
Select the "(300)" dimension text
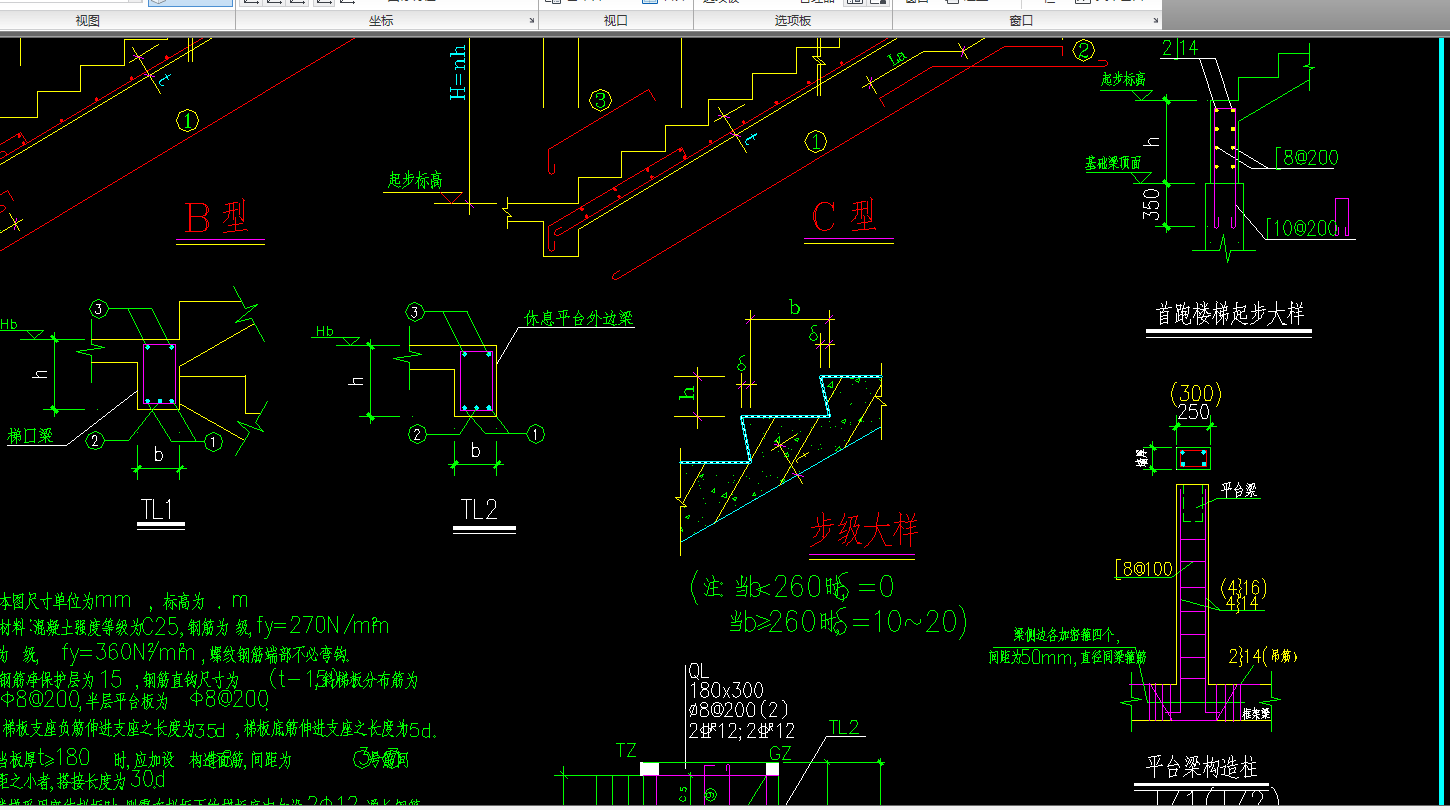(1194, 392)
